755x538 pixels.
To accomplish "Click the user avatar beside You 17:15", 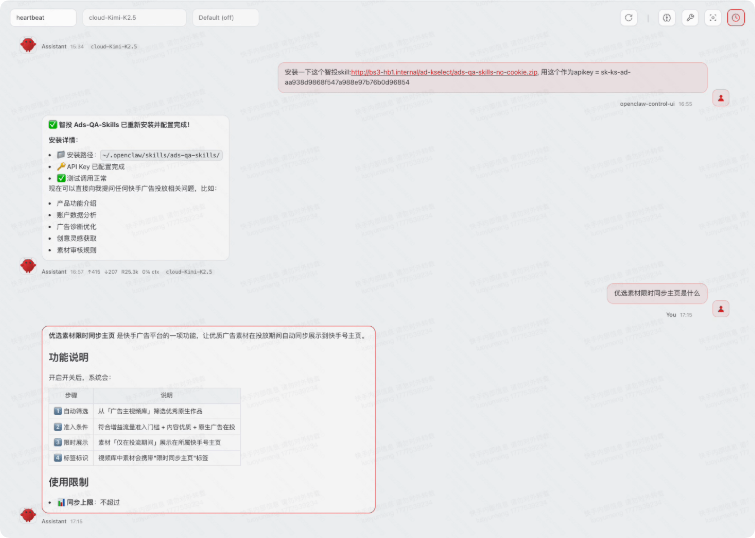I will tap(720, 309).
